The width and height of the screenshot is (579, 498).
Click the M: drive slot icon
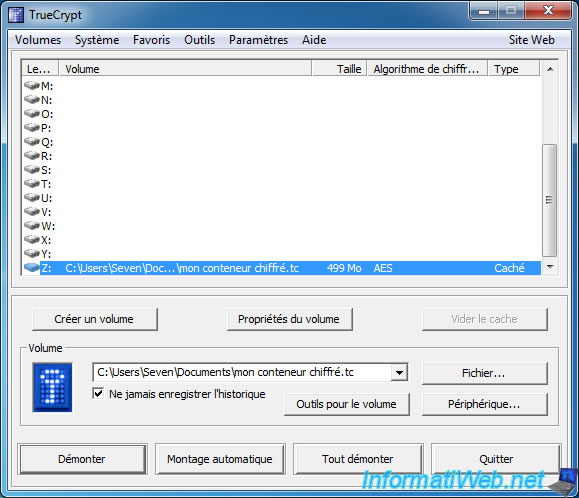tap(32, 85)
